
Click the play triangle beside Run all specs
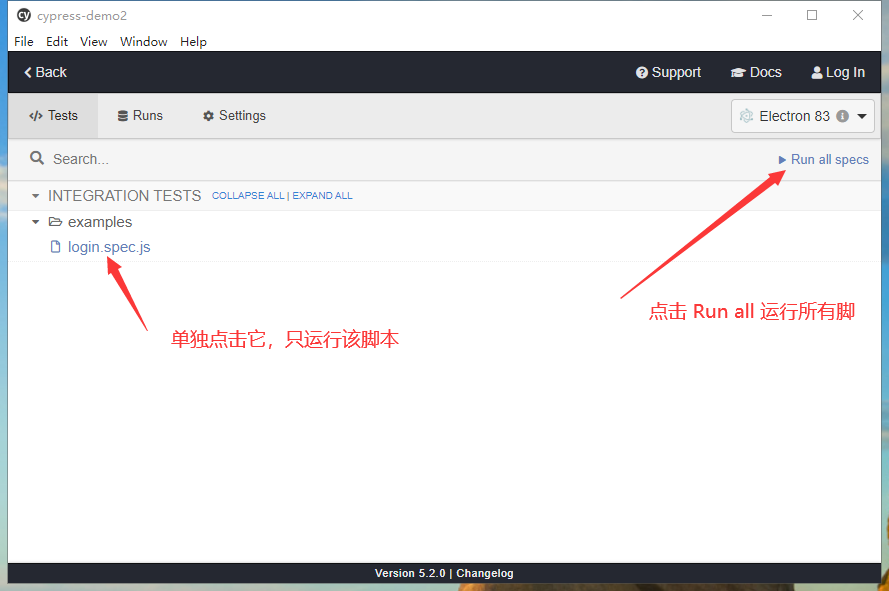click(x=782, y=160)
